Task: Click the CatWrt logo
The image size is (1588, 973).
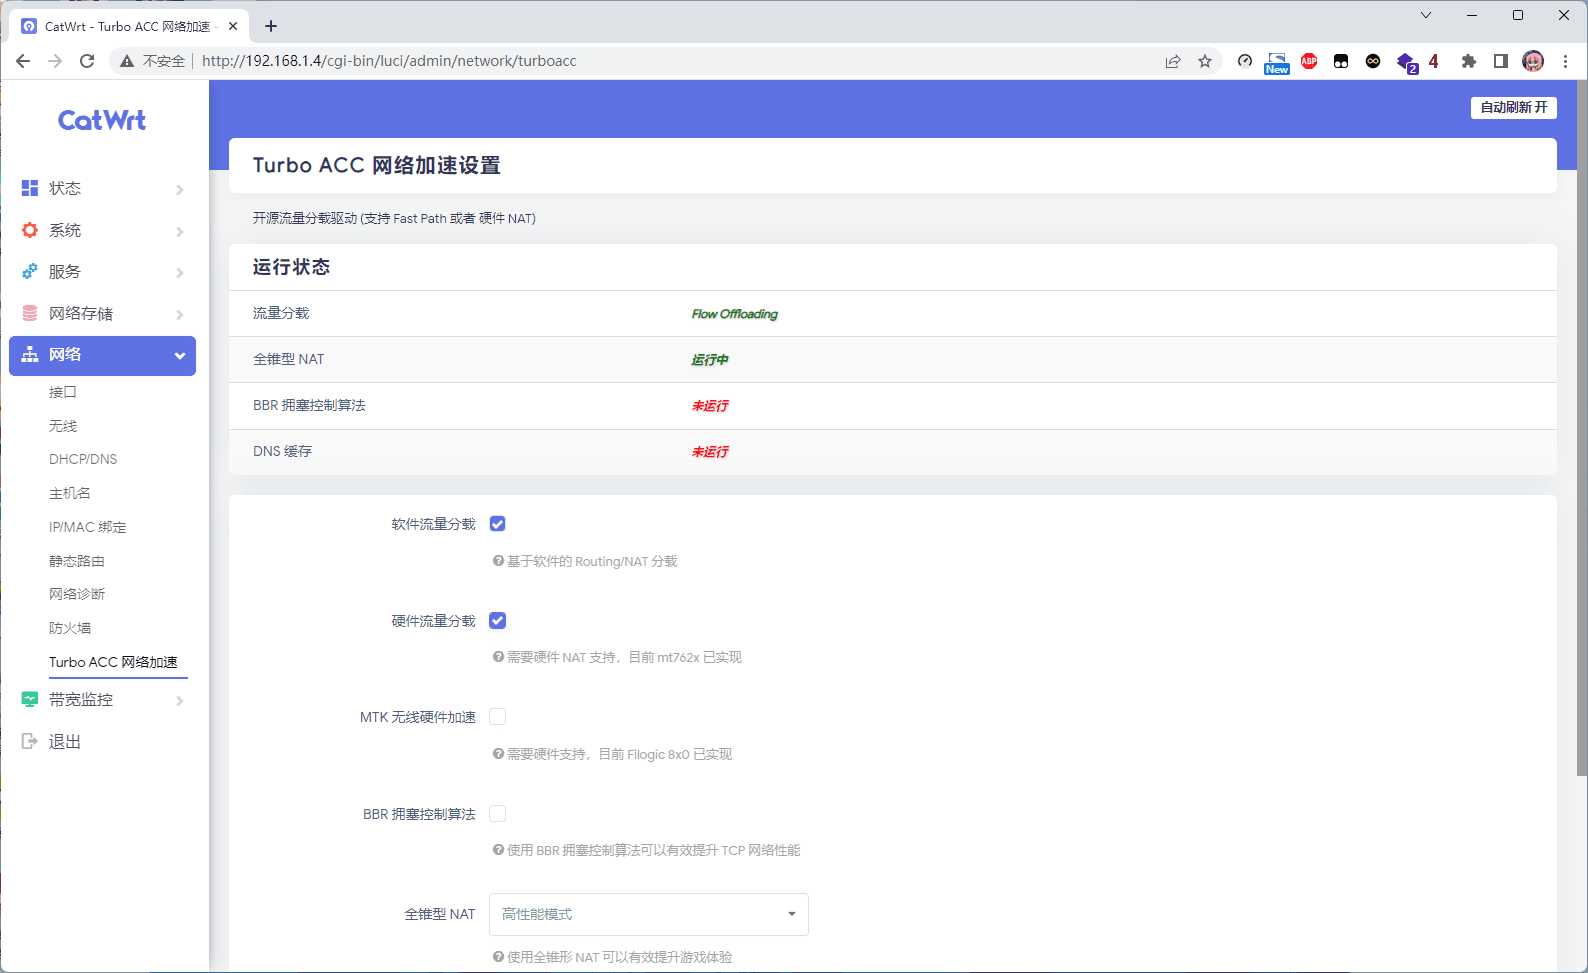Action: click(x=102, y=120)
